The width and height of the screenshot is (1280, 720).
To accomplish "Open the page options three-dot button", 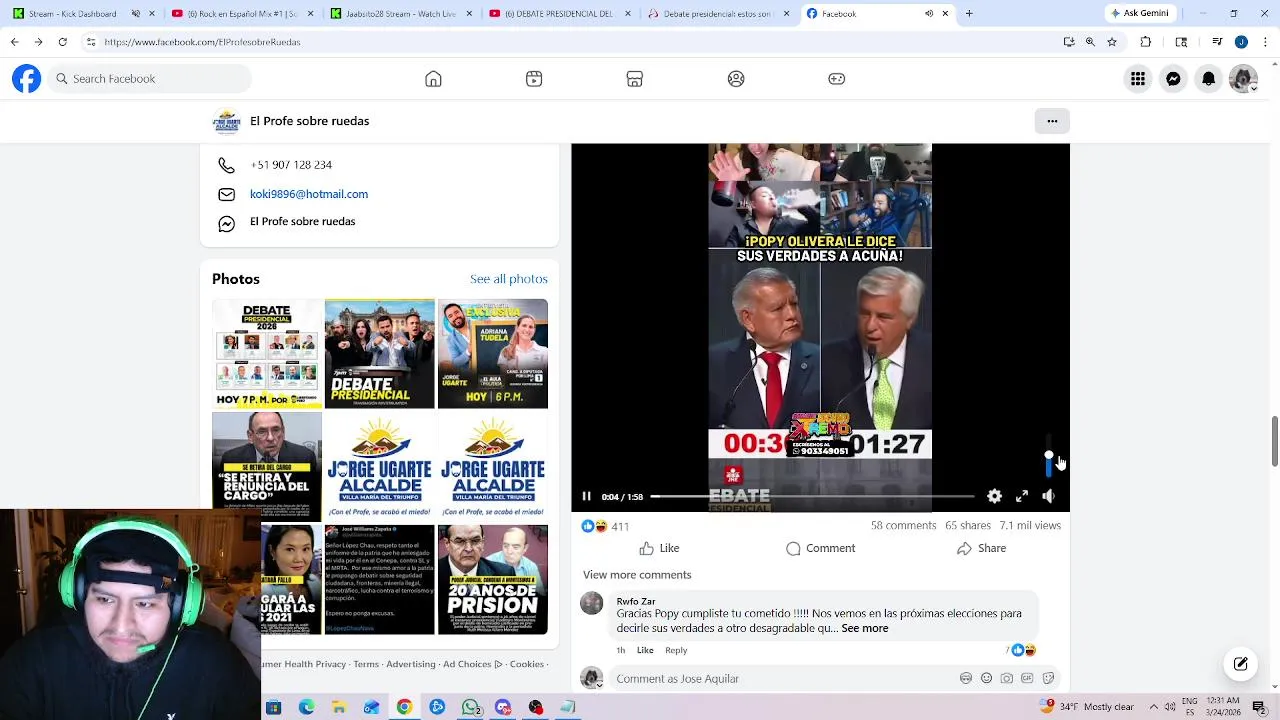I will click(1052, 121).
